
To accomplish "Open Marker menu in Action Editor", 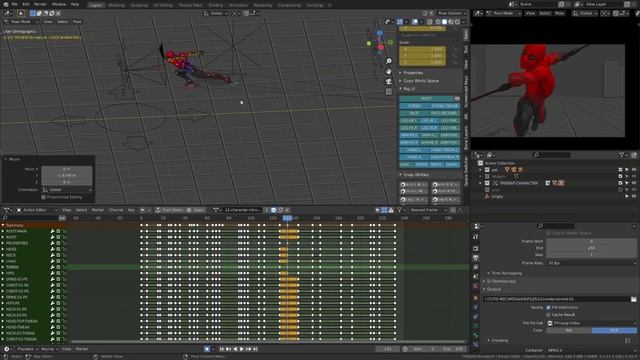I will 98,210.
